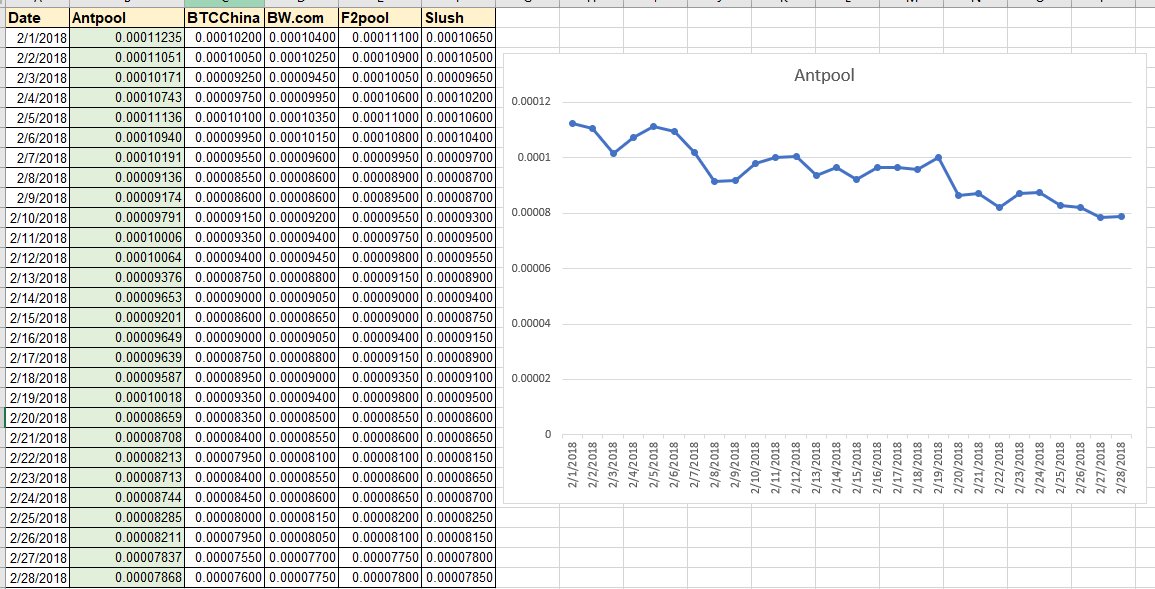The height and width of the screenshot is (589, 1155).
Task: Select Antpool value 0.00010018
Action: point(126,397)
